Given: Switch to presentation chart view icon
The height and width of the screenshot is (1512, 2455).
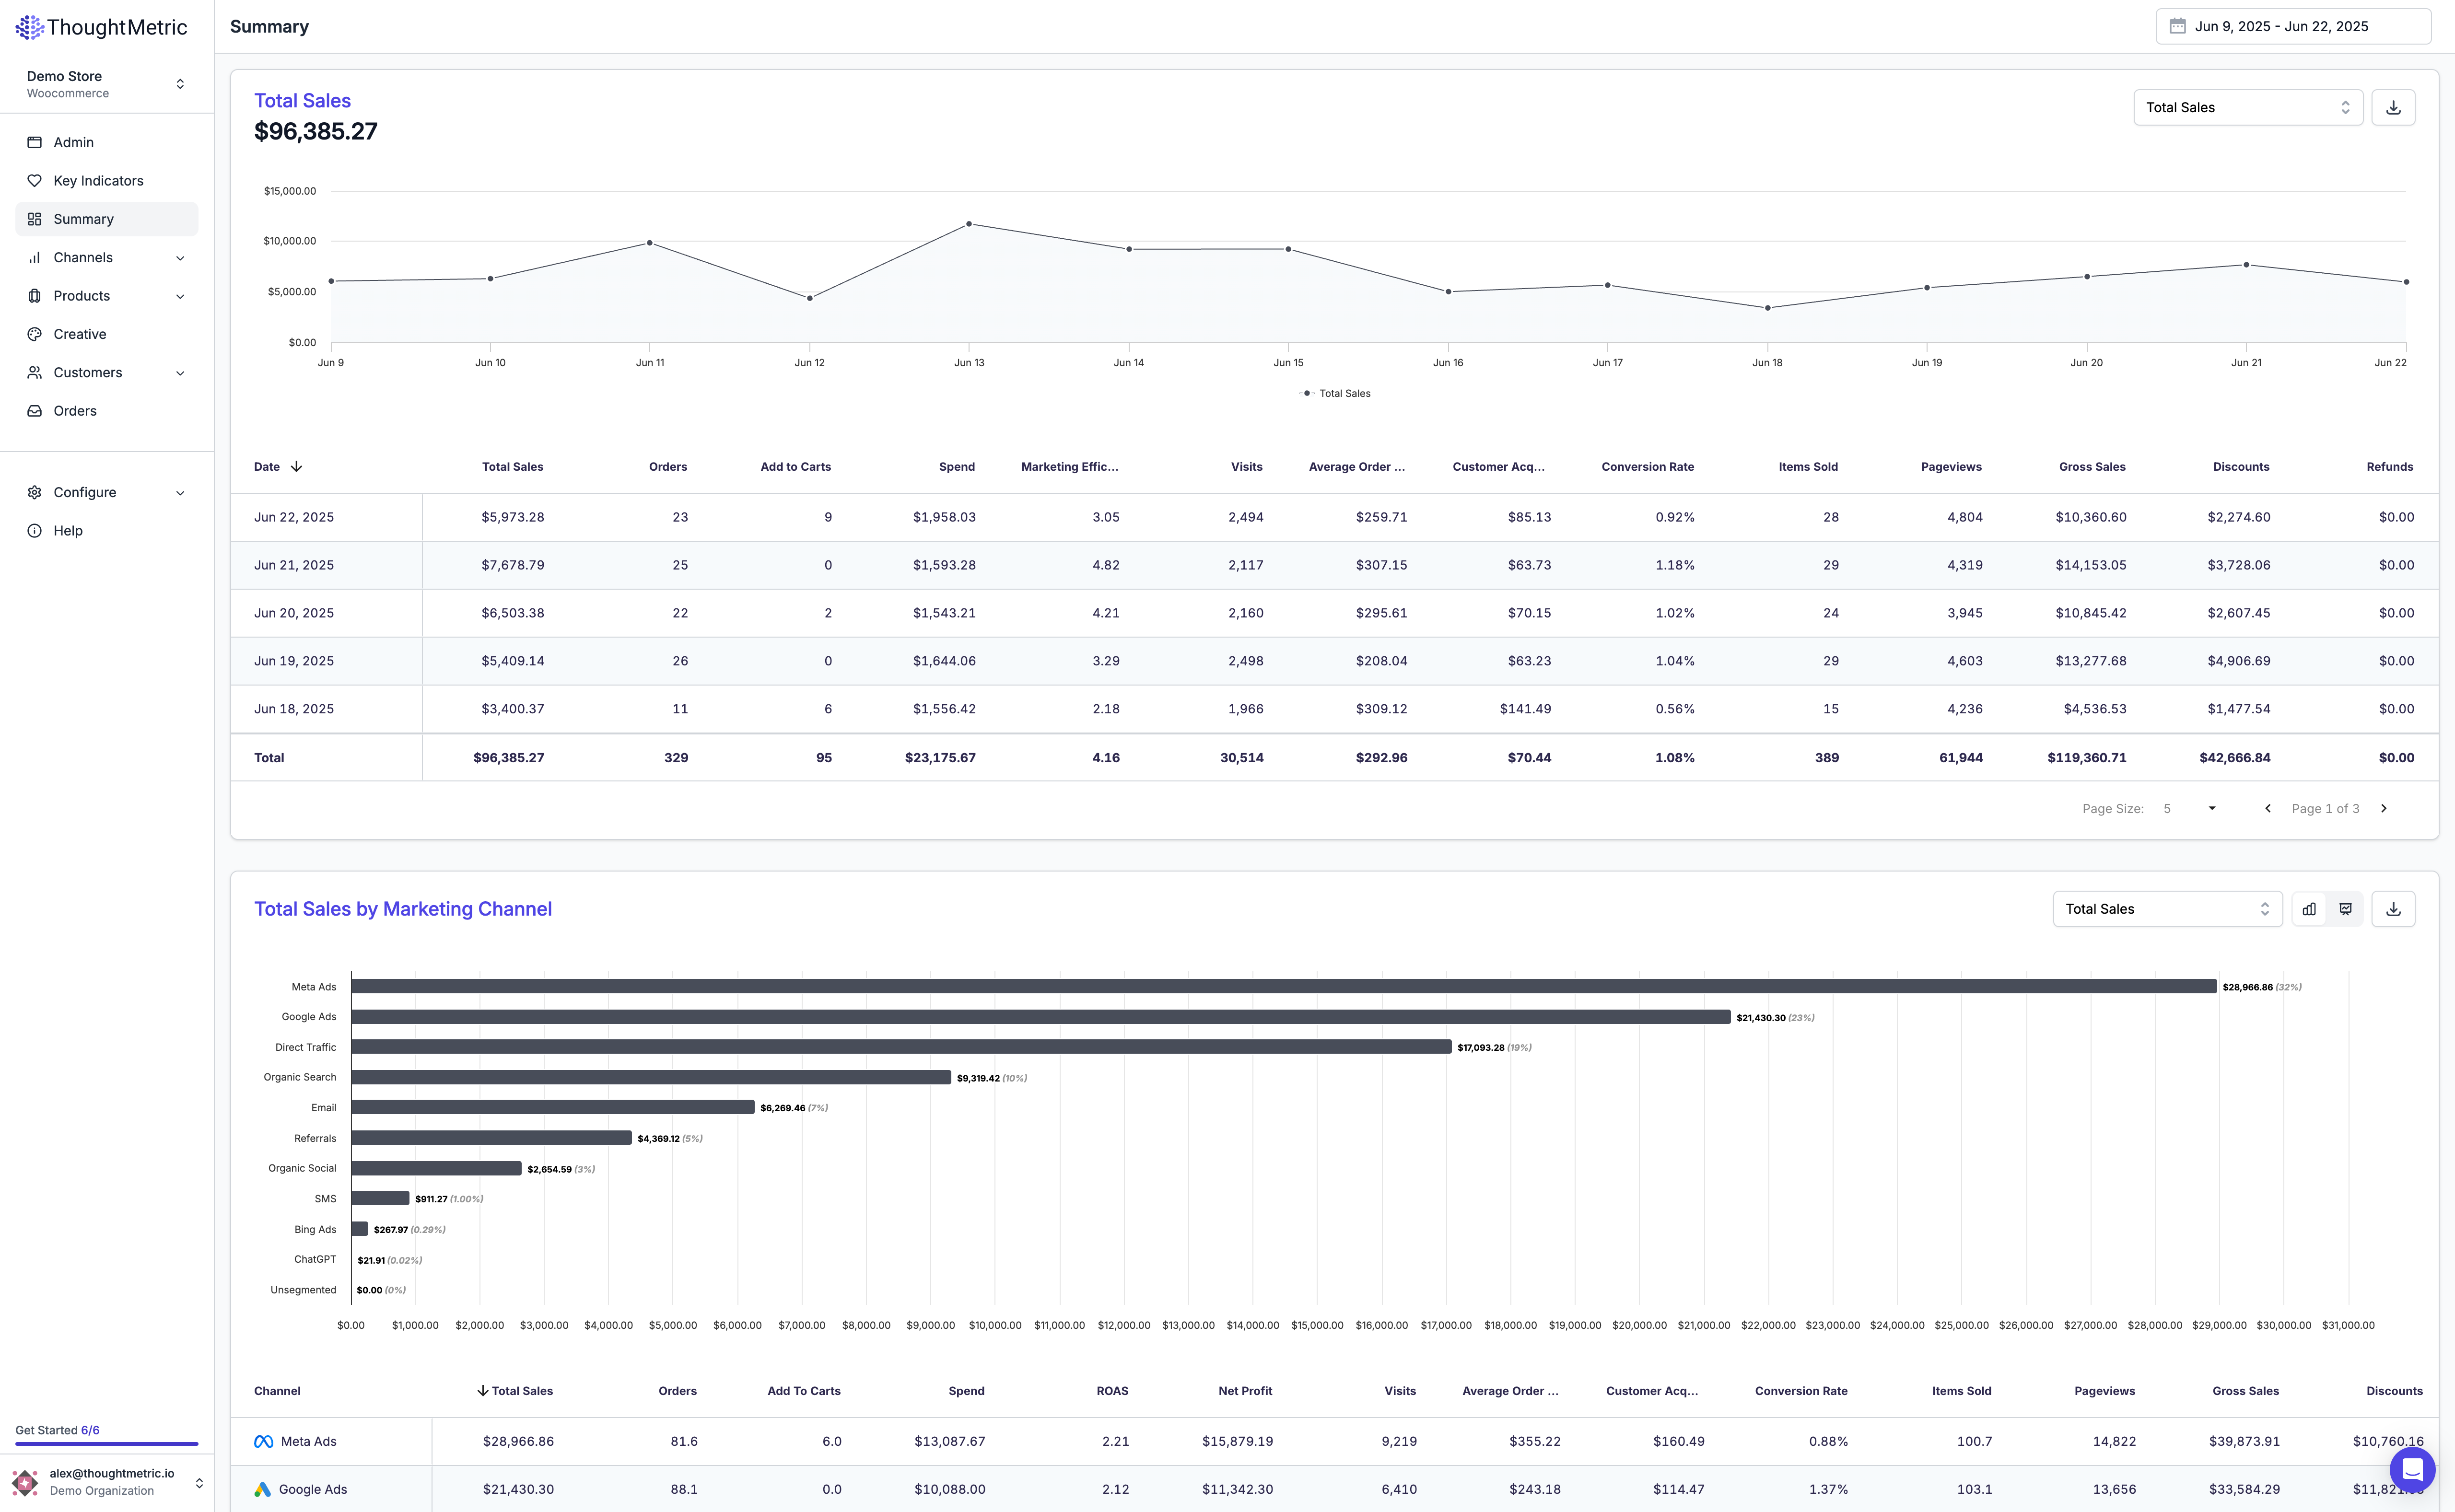Looking at the screenshot, I should tap(2345, 909).
